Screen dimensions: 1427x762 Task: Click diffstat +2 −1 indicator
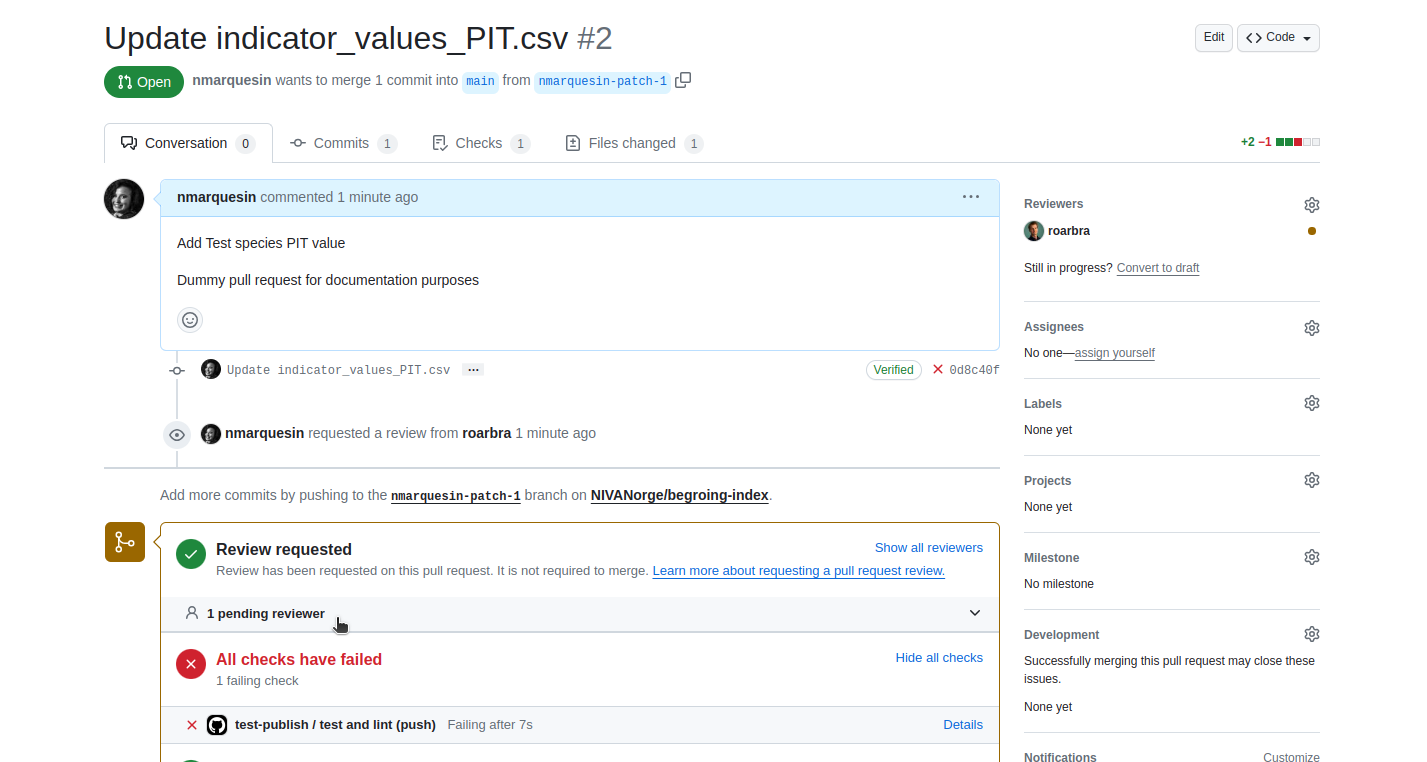click(x=1280, y=142)
